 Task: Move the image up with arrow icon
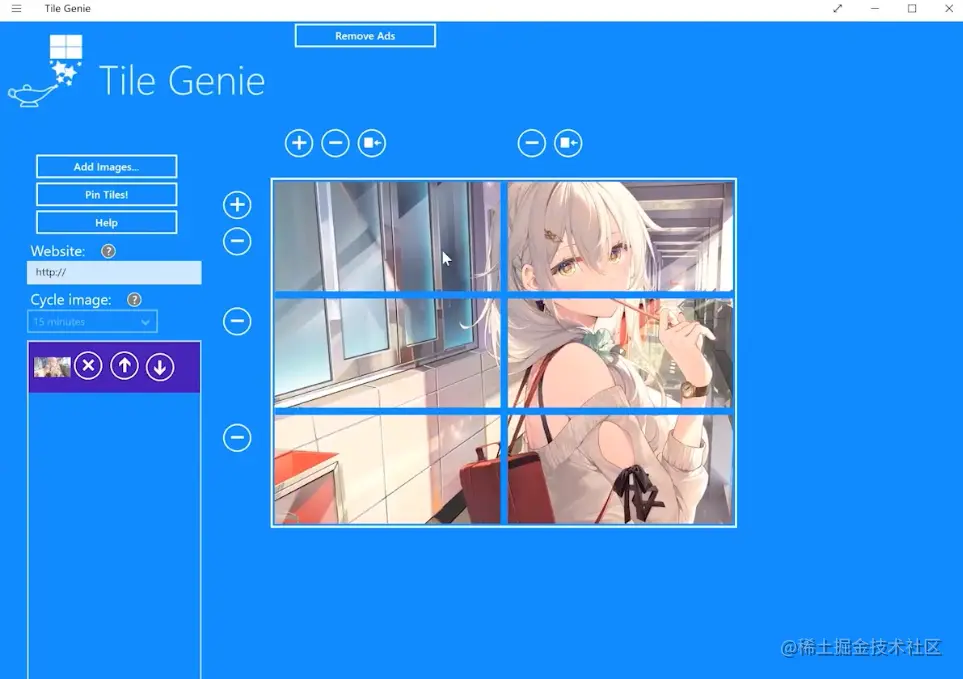124,367
